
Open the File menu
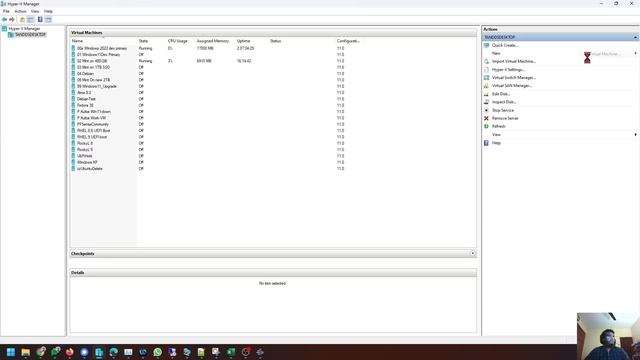(x=6, y=11)
